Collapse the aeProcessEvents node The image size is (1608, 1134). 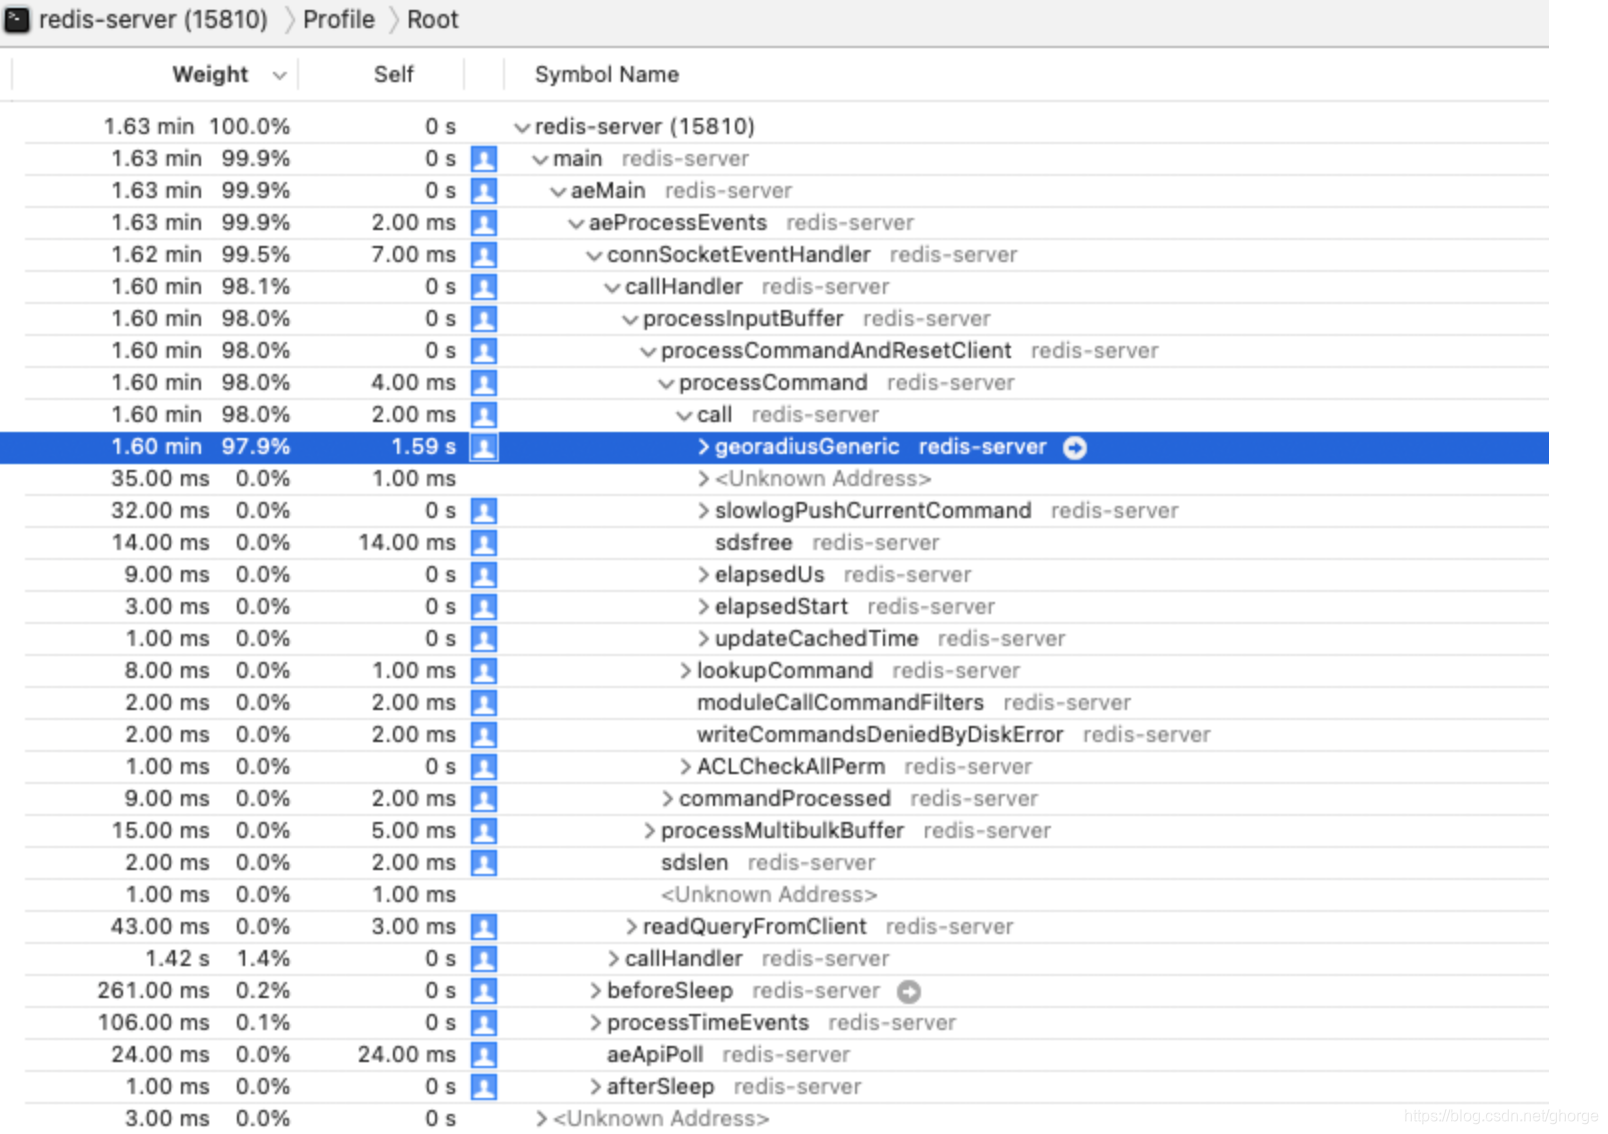(576, 224)
